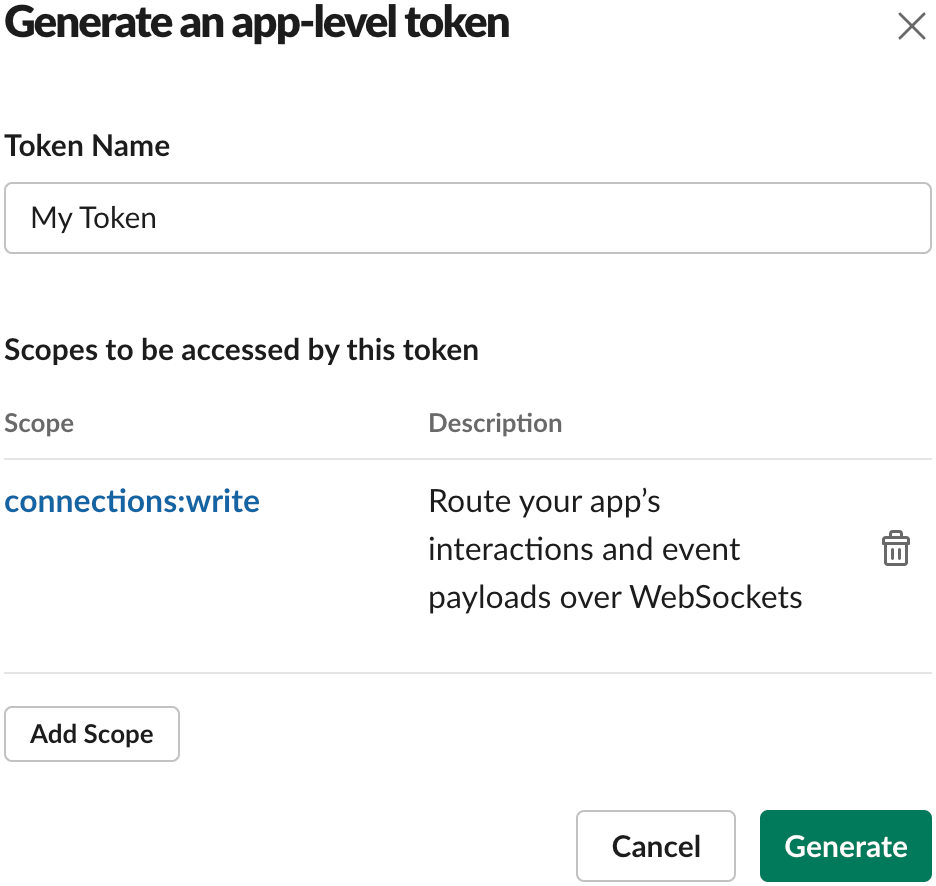Close the app-level token dialog
936x886 pixels.
912,27
